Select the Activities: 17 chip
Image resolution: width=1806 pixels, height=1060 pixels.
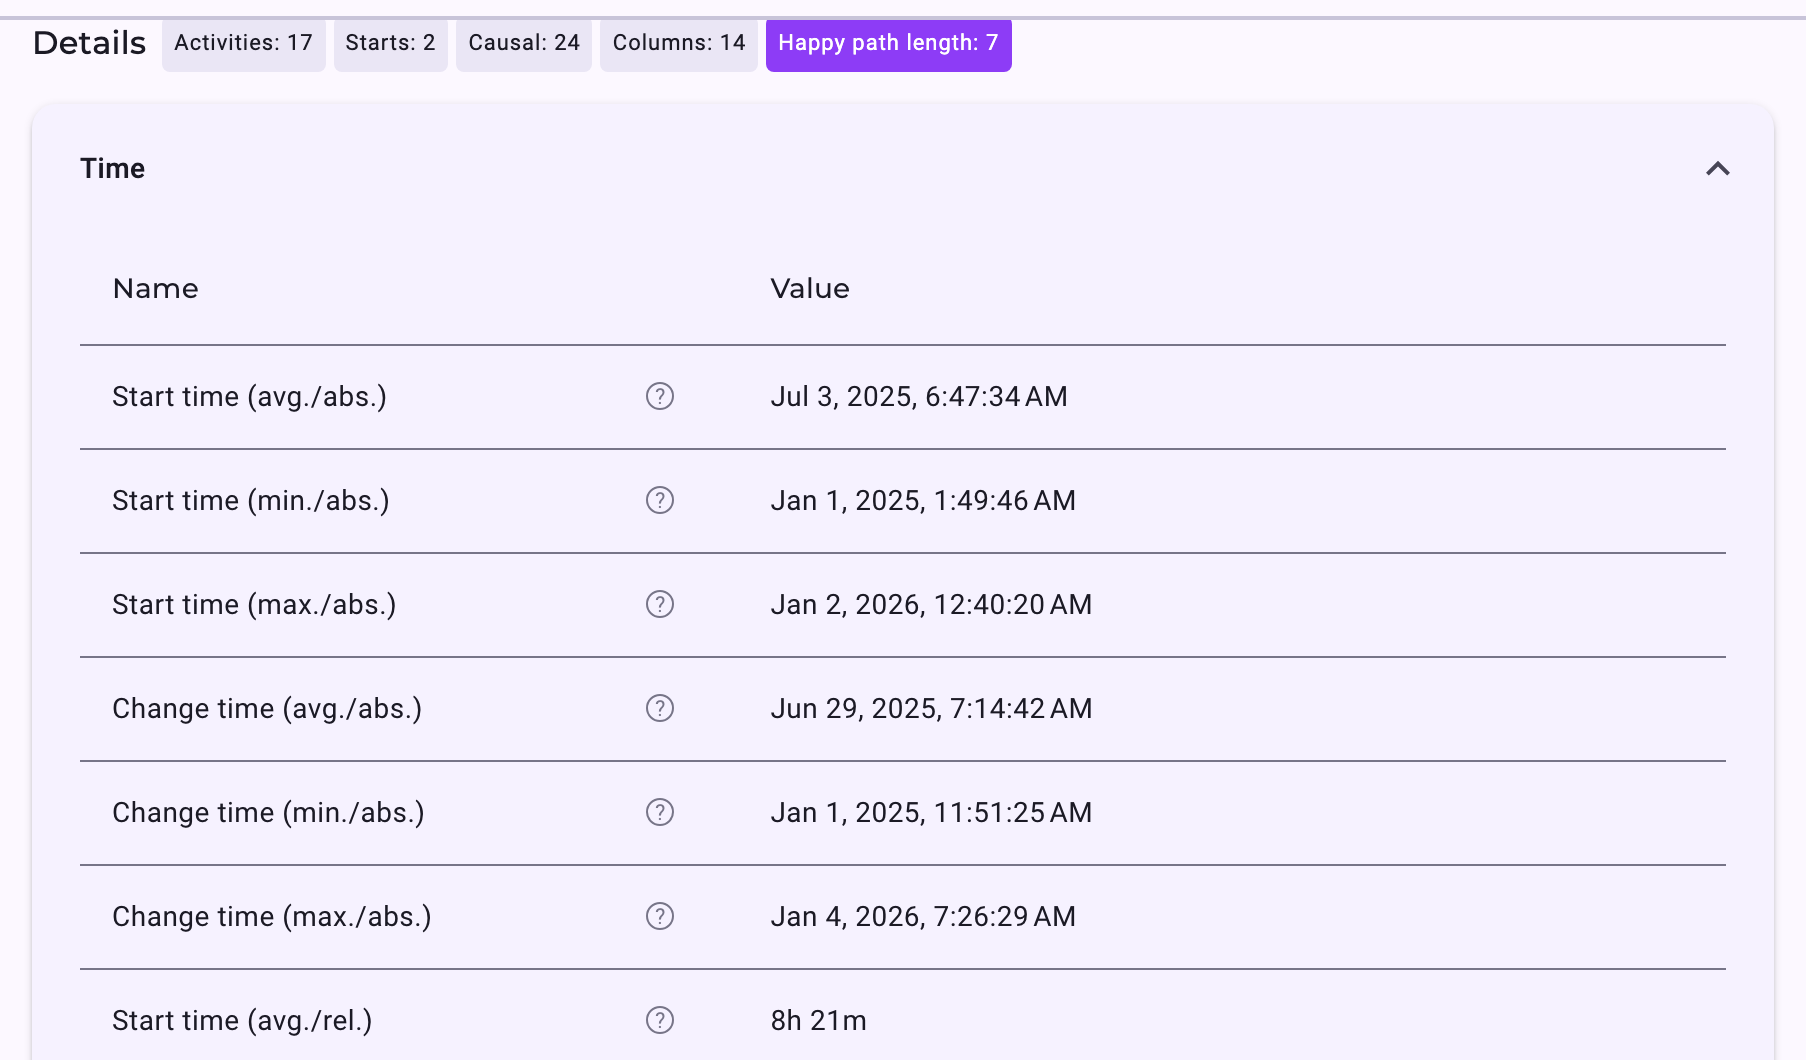(244, 44)
